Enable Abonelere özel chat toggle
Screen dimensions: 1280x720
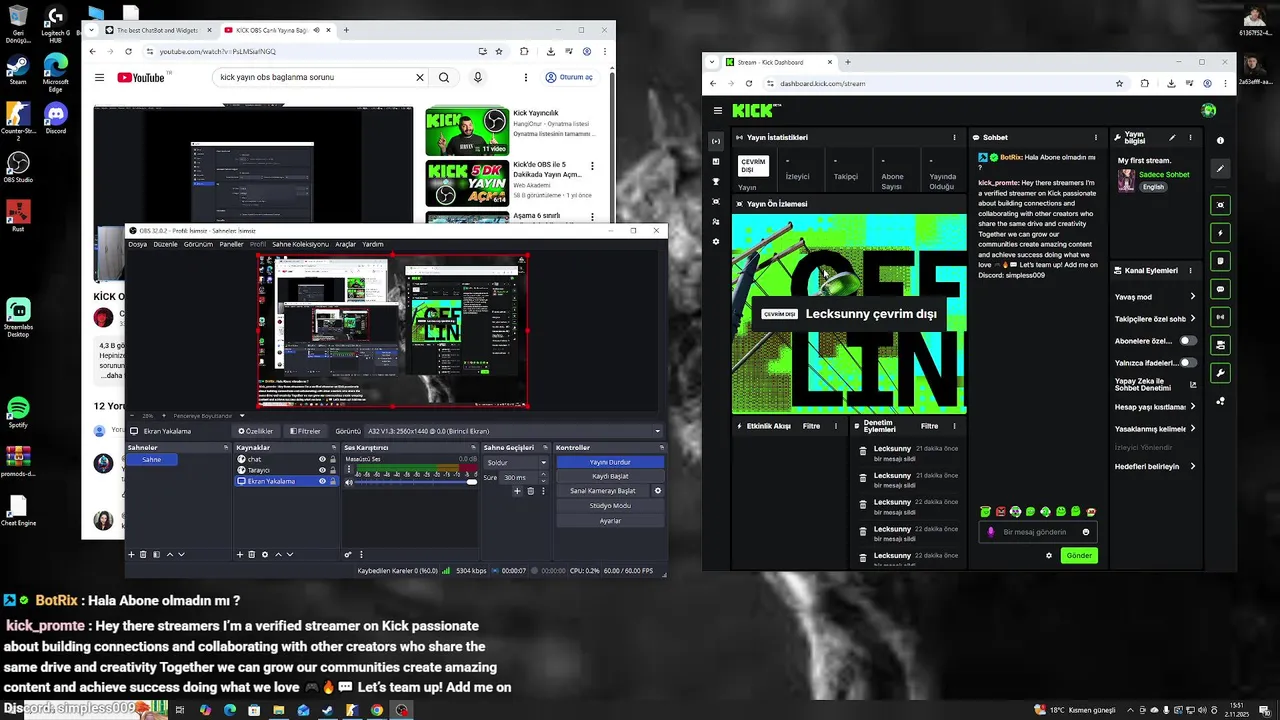click(1187, 341)
